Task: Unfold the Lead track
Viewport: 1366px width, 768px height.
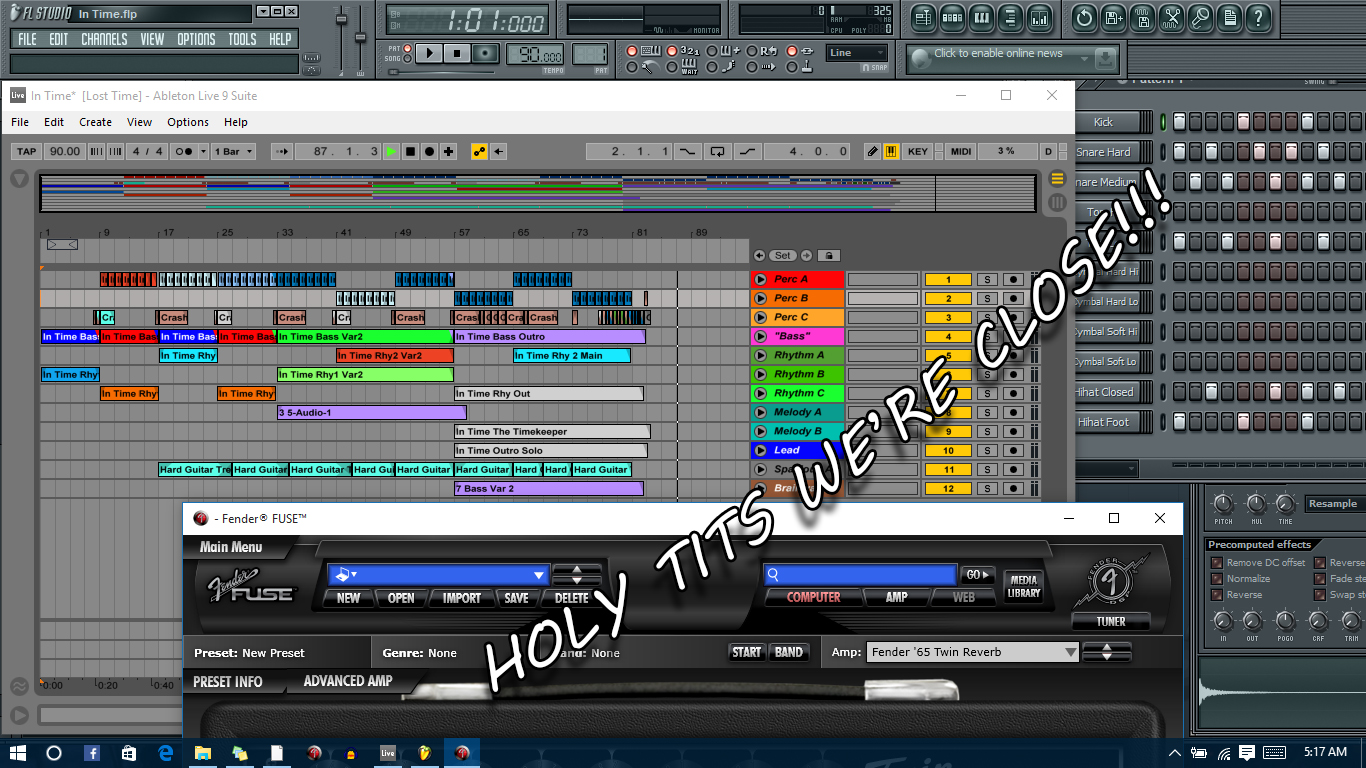Action: tap(760, 450)
